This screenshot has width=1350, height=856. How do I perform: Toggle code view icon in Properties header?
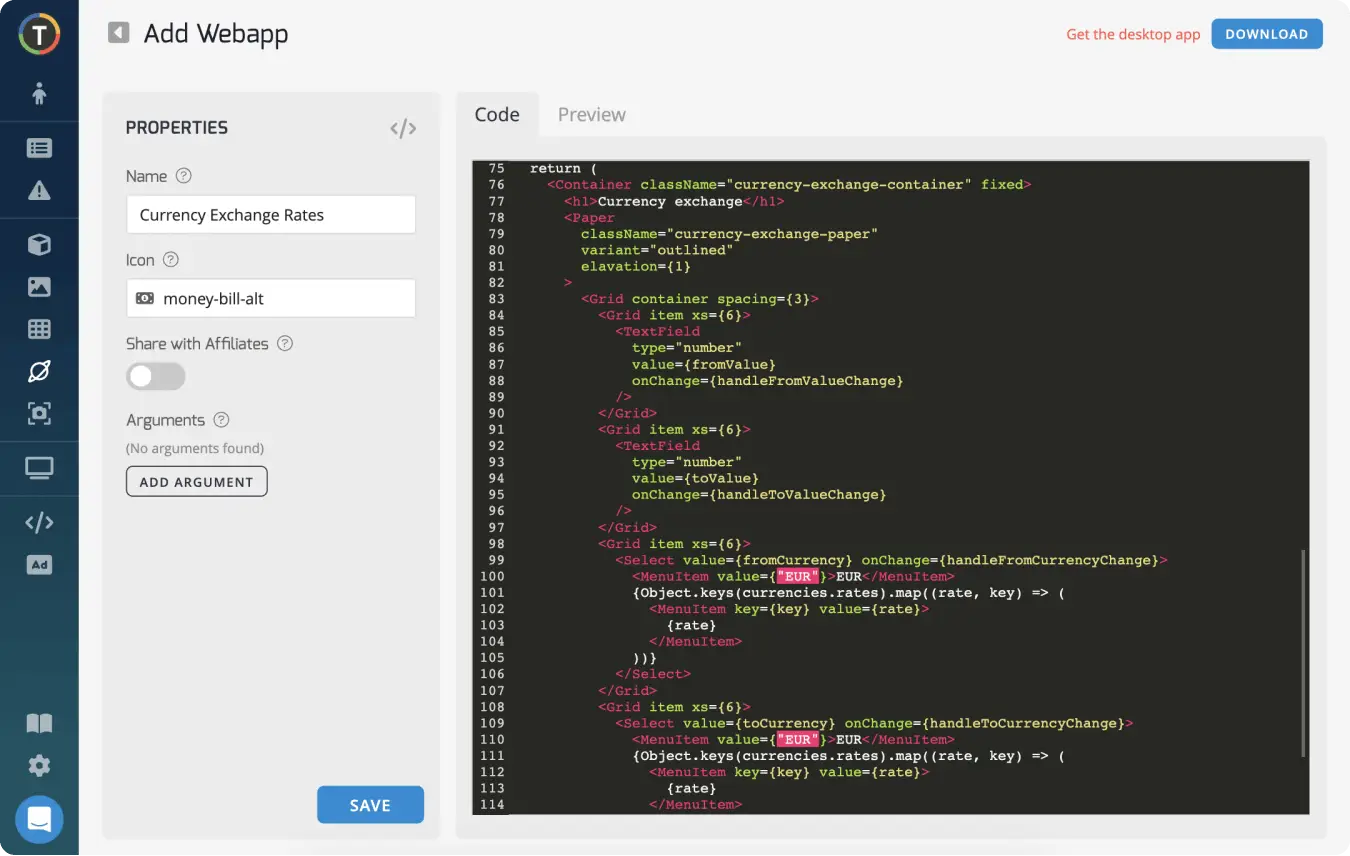click(x=403, y=128)
